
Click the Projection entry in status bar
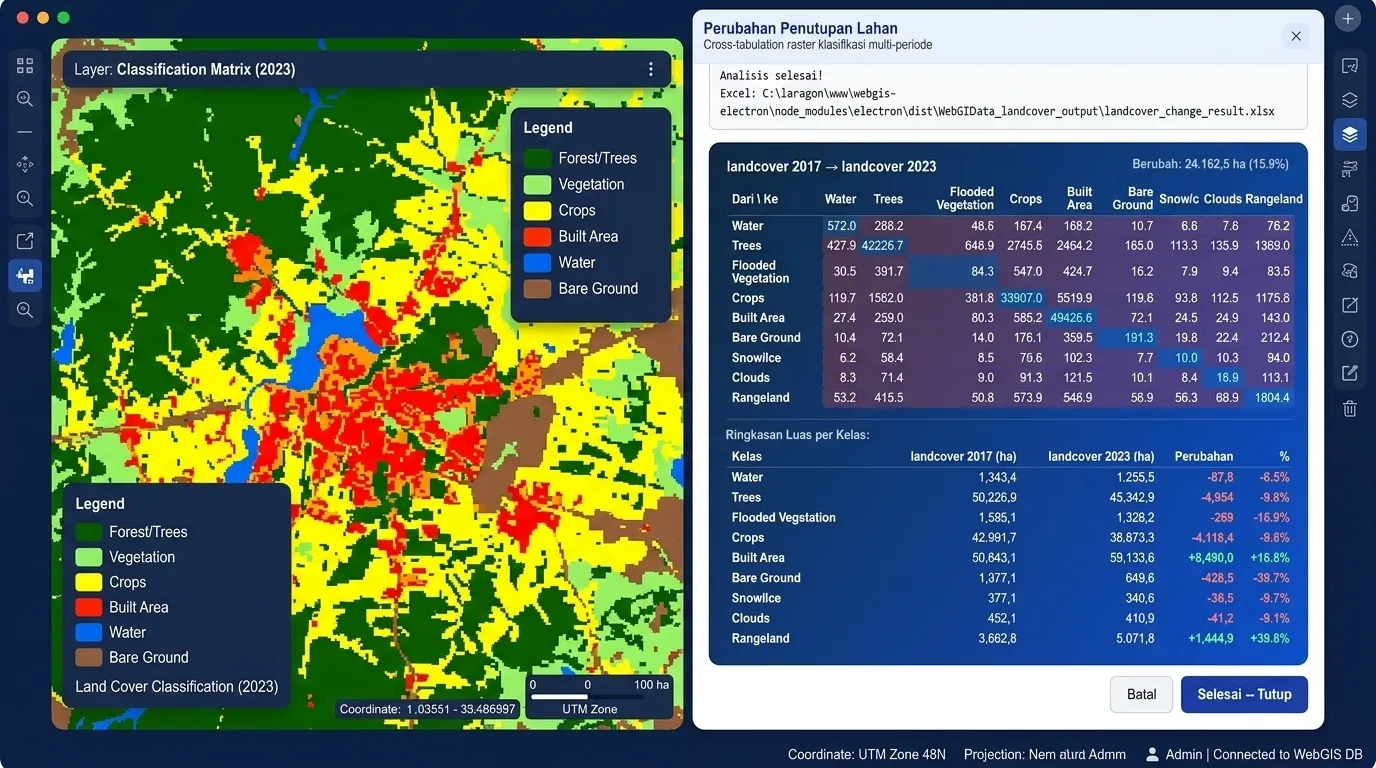(x=1045, y=755)
